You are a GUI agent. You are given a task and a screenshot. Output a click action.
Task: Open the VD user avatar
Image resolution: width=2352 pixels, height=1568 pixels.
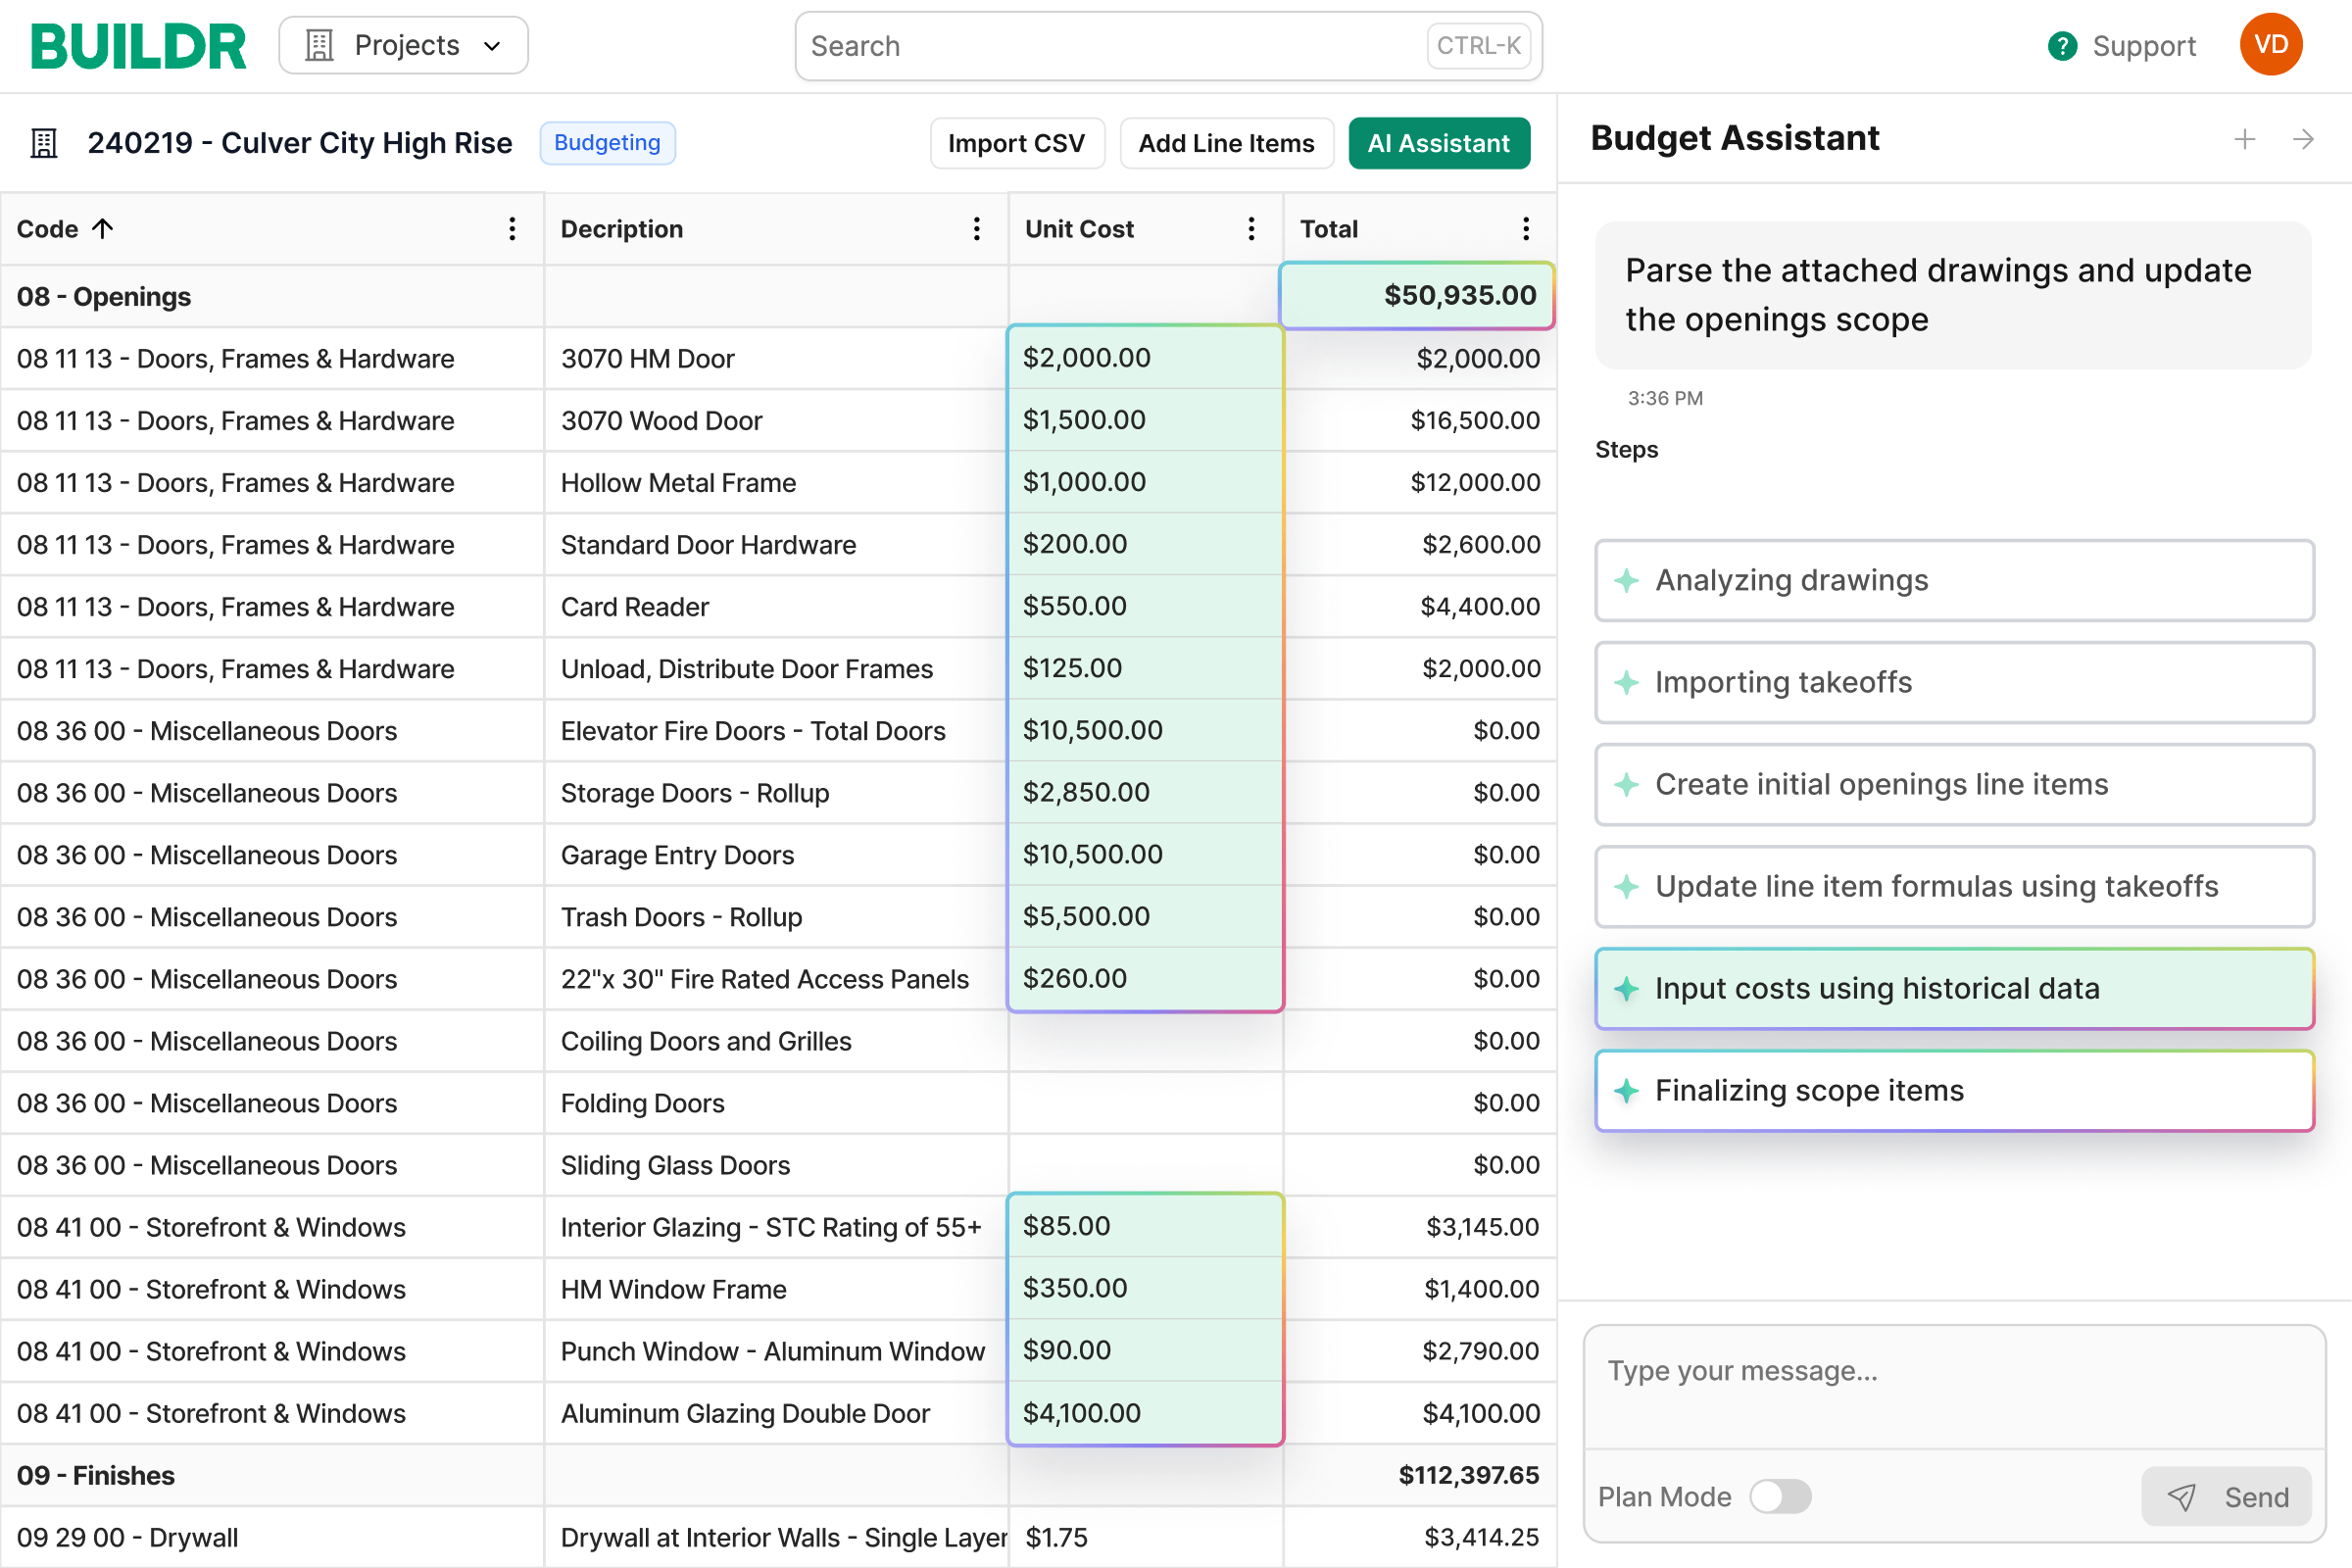point(2270,45)
